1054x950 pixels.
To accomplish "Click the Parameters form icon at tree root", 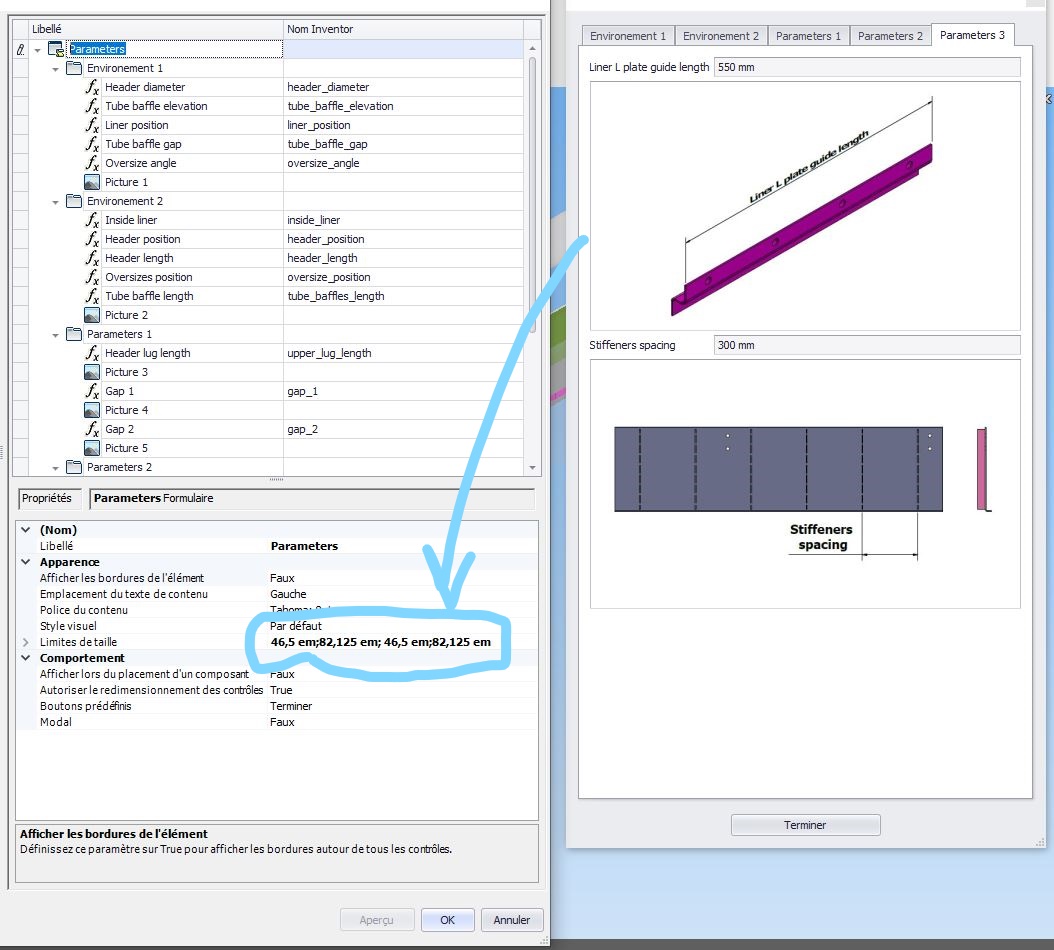I will (x=55, y=48).
